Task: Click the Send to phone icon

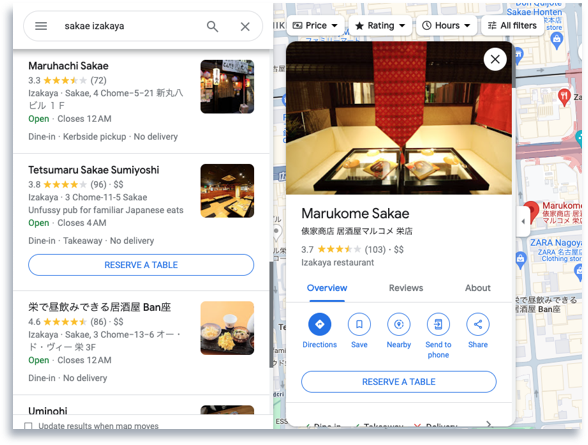Action: [438, 324]
